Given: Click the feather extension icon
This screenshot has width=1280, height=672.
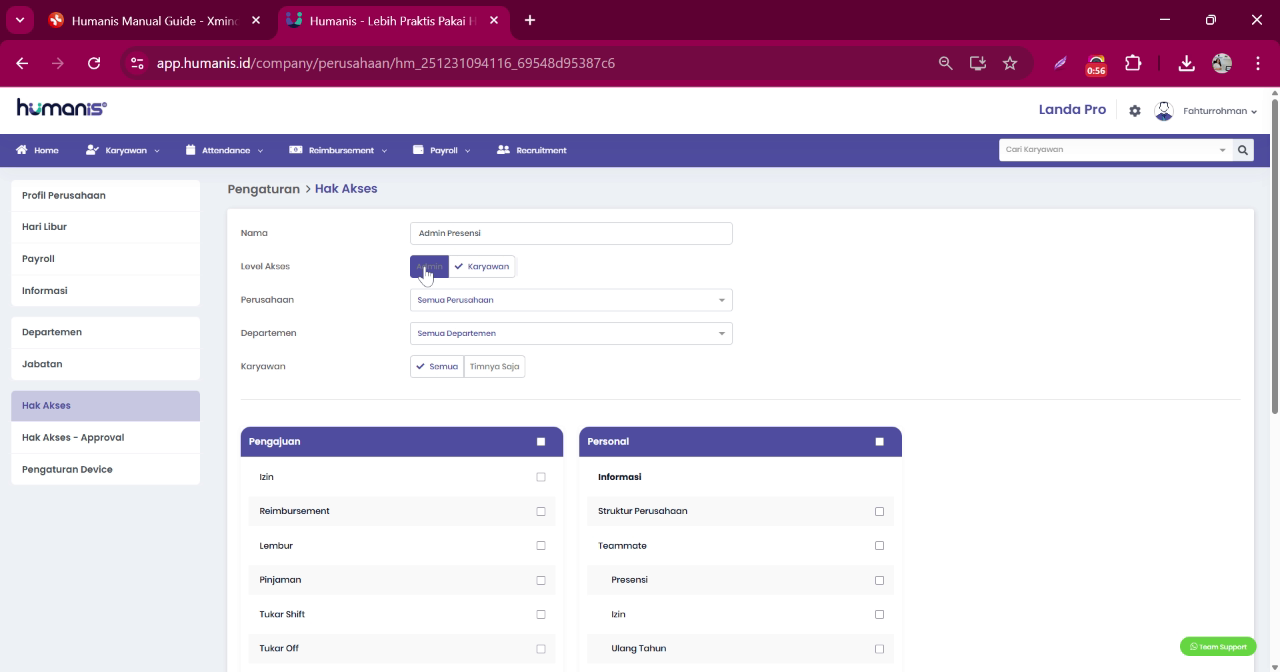Looking at the screenshot, I should click(x=1060, y=63).
